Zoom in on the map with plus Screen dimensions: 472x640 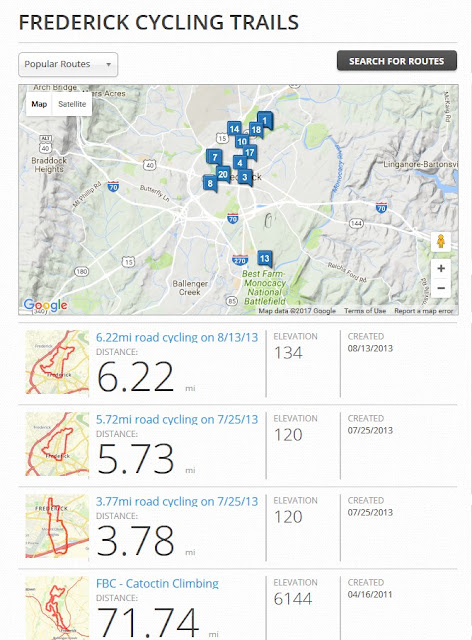[x=441, y=269]
